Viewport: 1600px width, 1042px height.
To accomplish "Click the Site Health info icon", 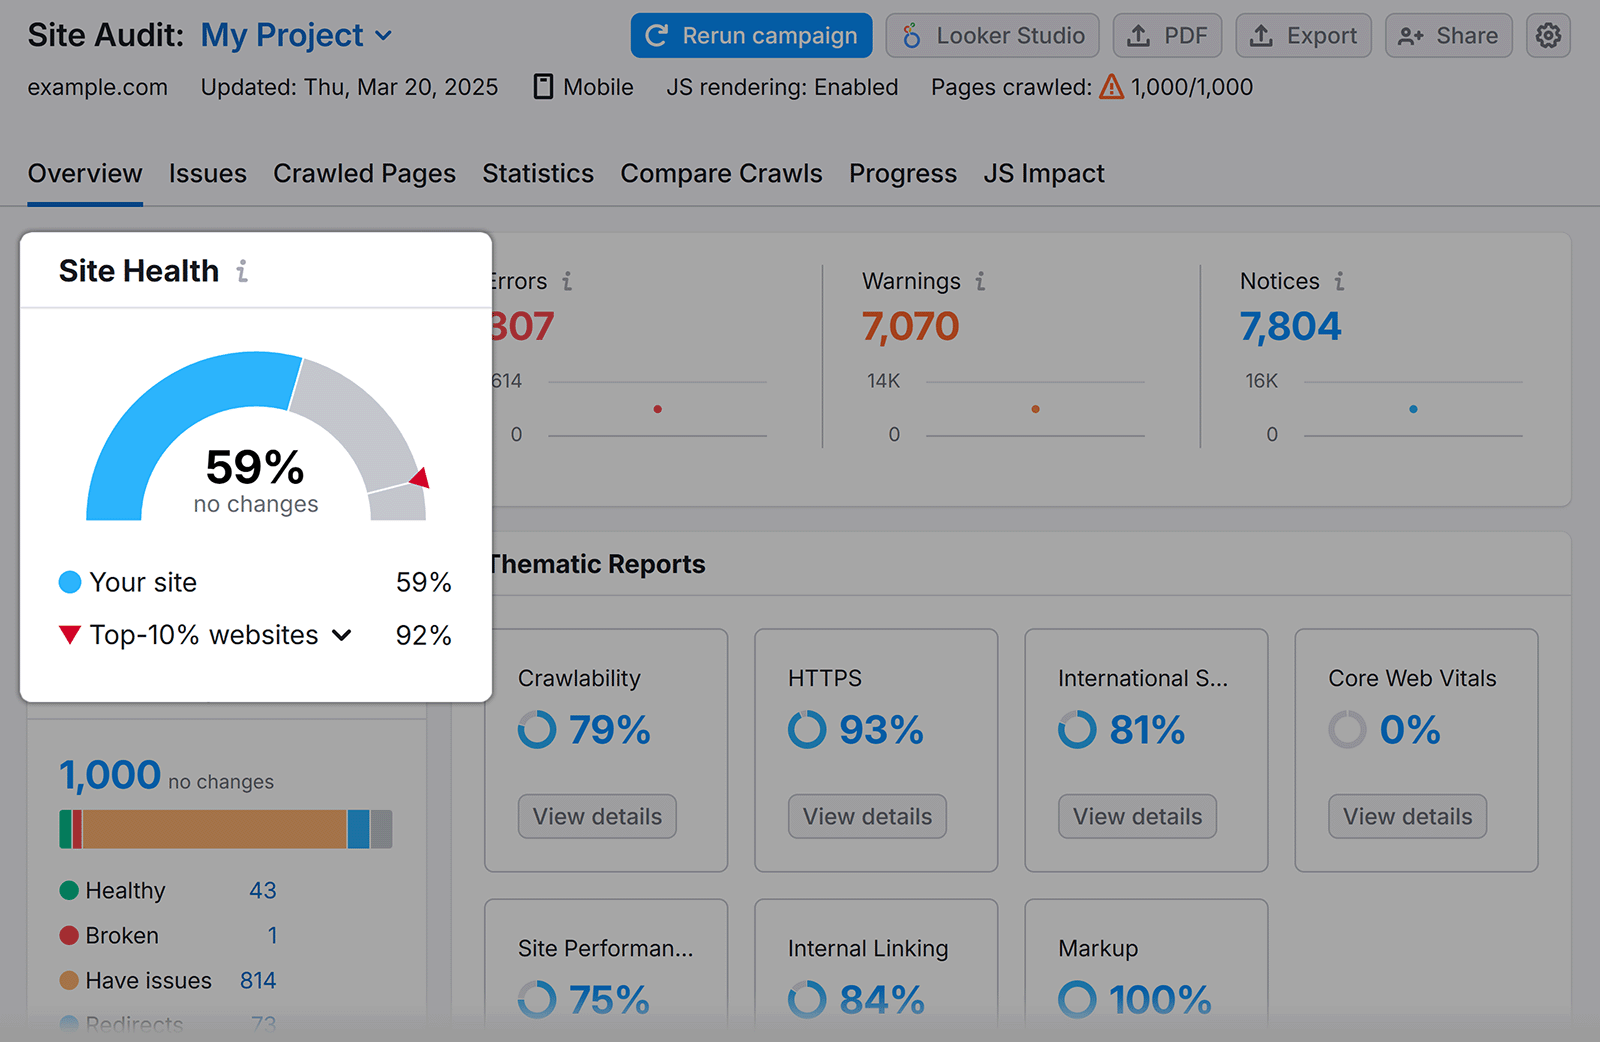I will point(242,270).
